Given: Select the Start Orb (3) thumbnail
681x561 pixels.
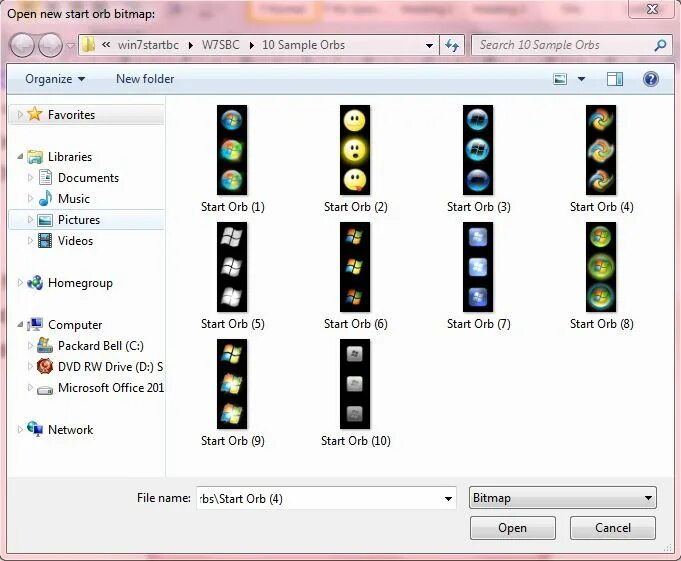Looking at the screenshot, I should tap(478, 150).
